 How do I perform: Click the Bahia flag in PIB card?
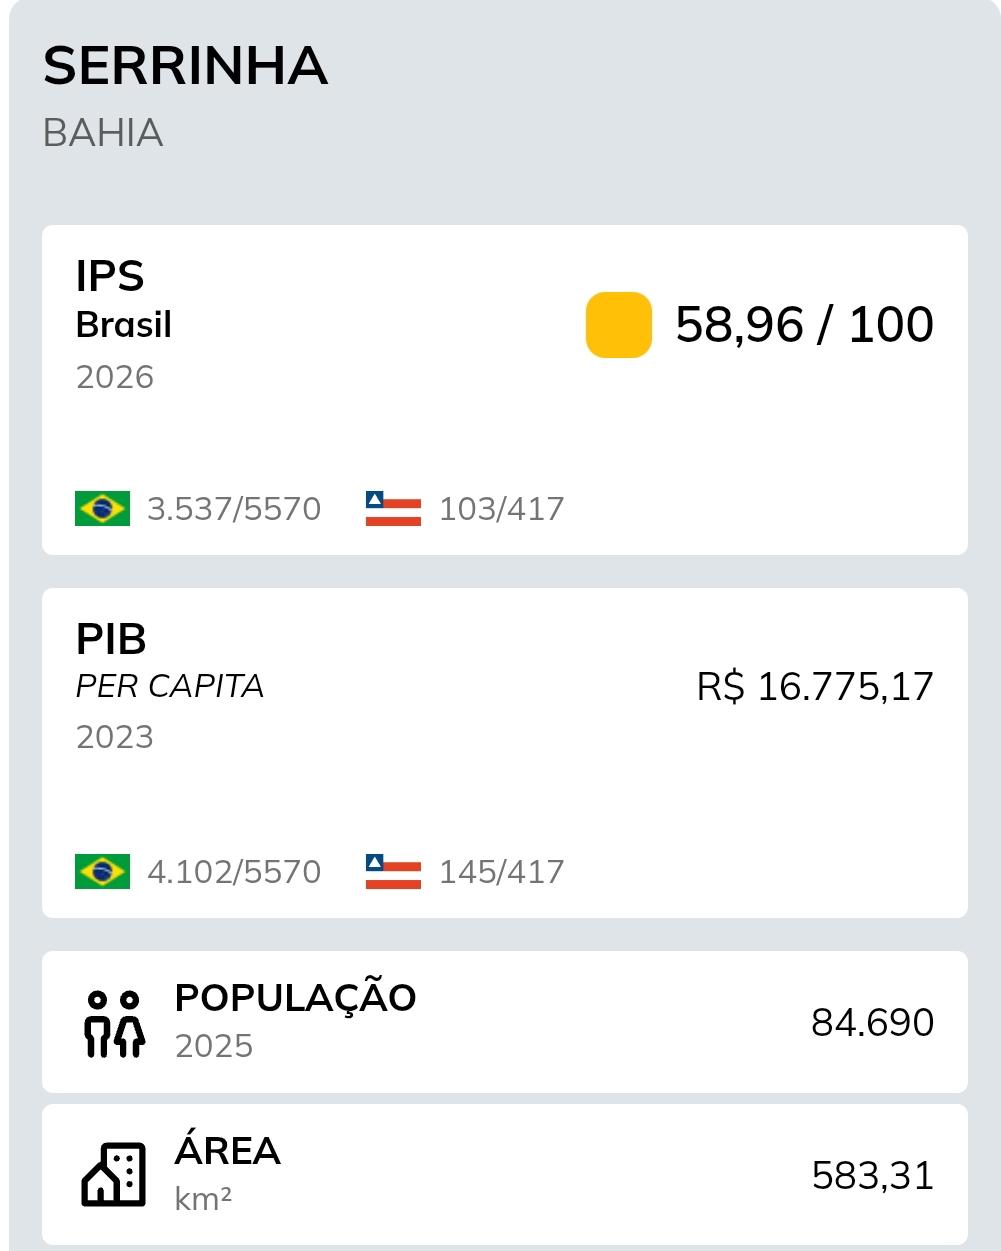393,871
